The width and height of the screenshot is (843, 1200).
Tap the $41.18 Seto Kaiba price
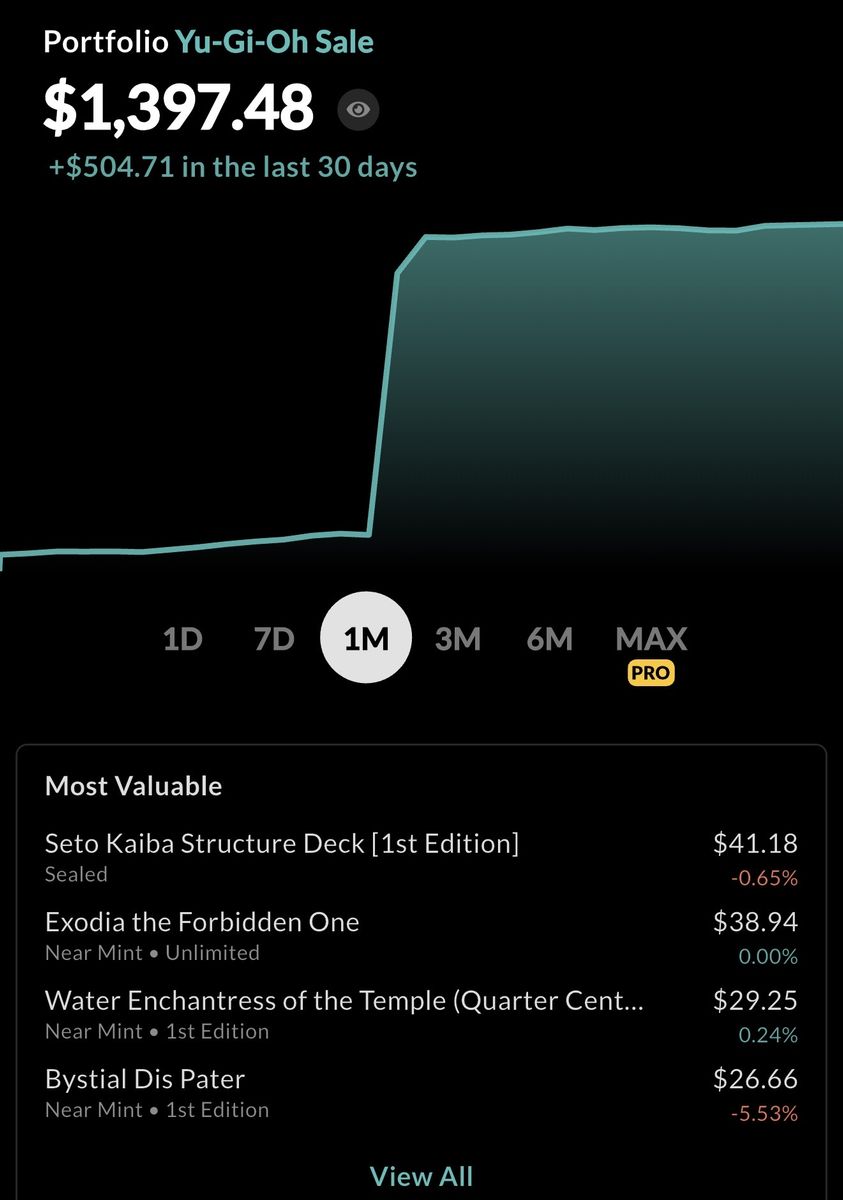755,843
